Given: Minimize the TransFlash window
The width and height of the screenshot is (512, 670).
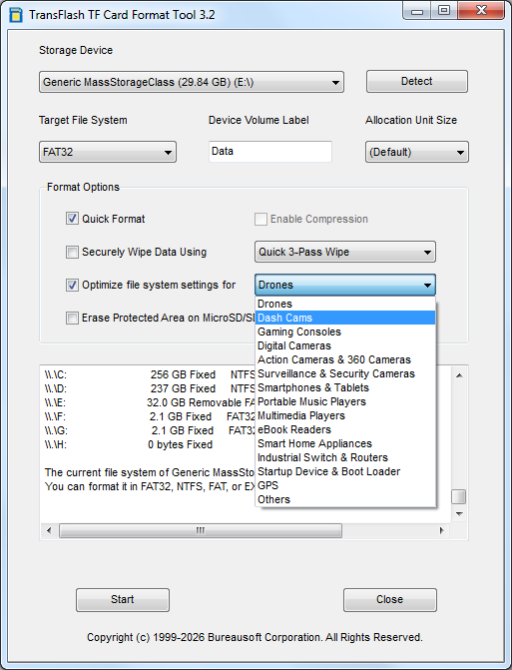Looking at the screenshot, I should (417, 11).
